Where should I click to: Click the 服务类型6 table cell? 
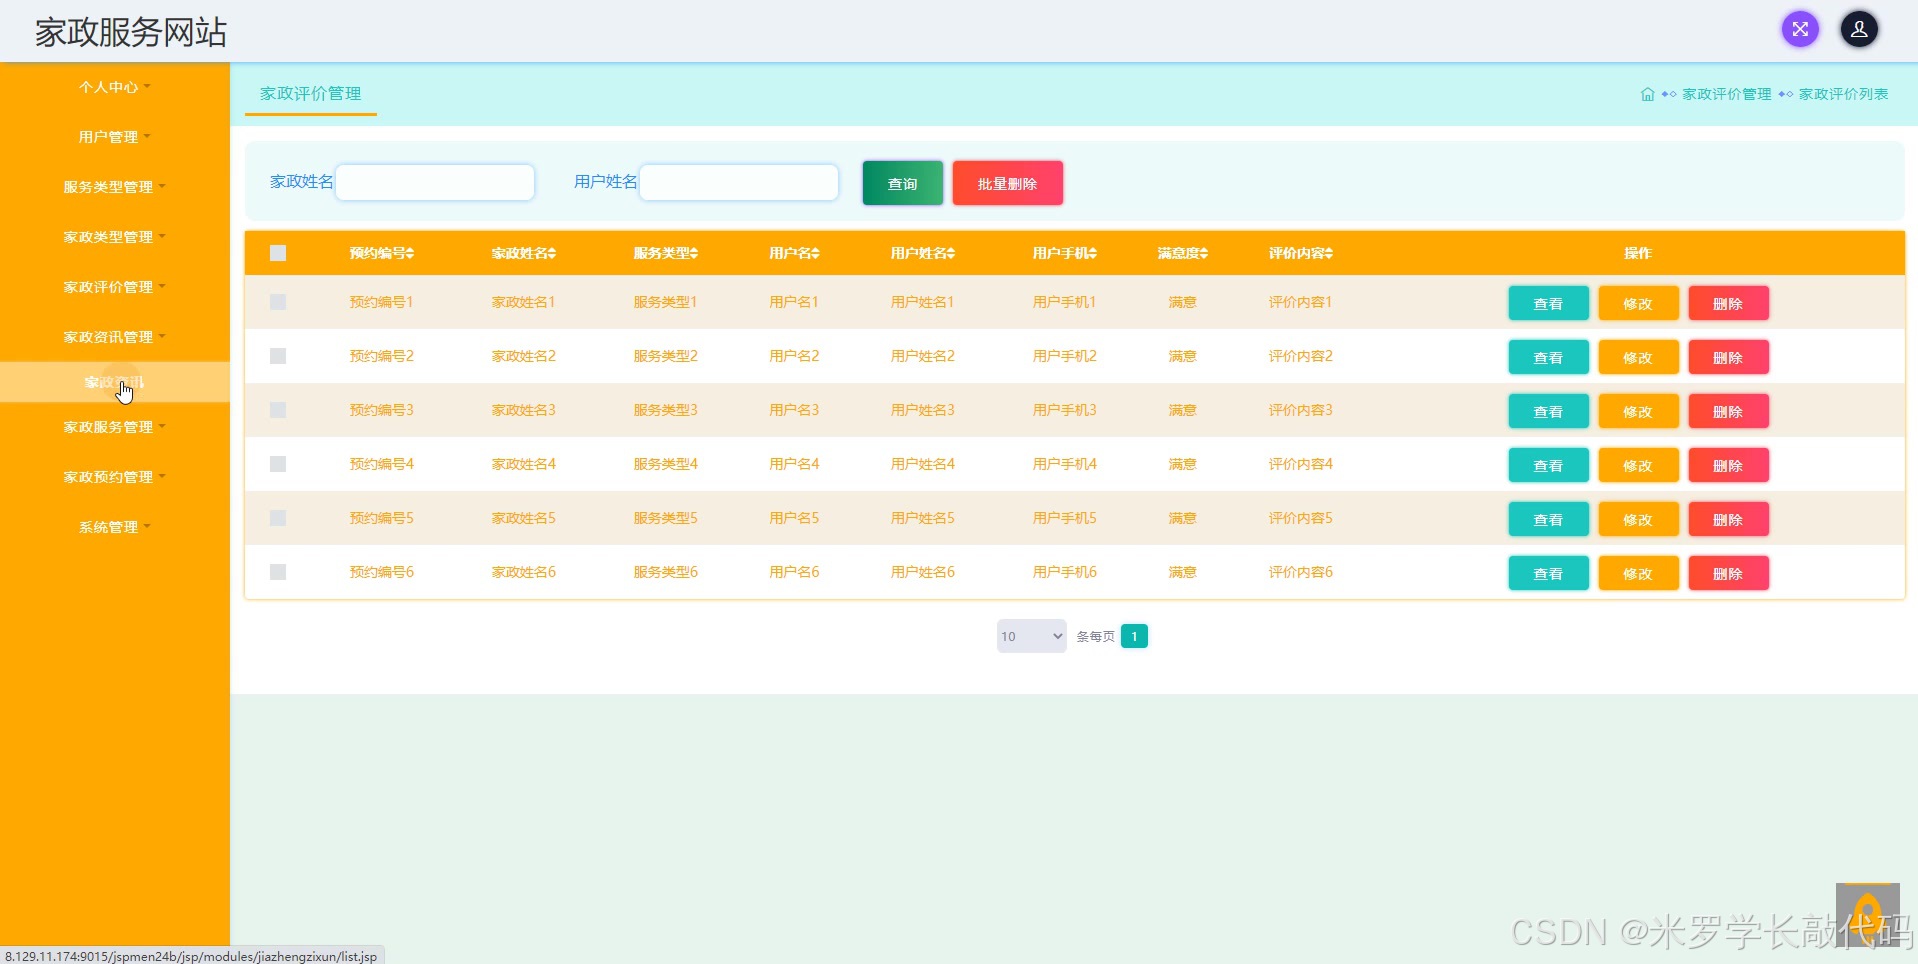coord(665,572)
